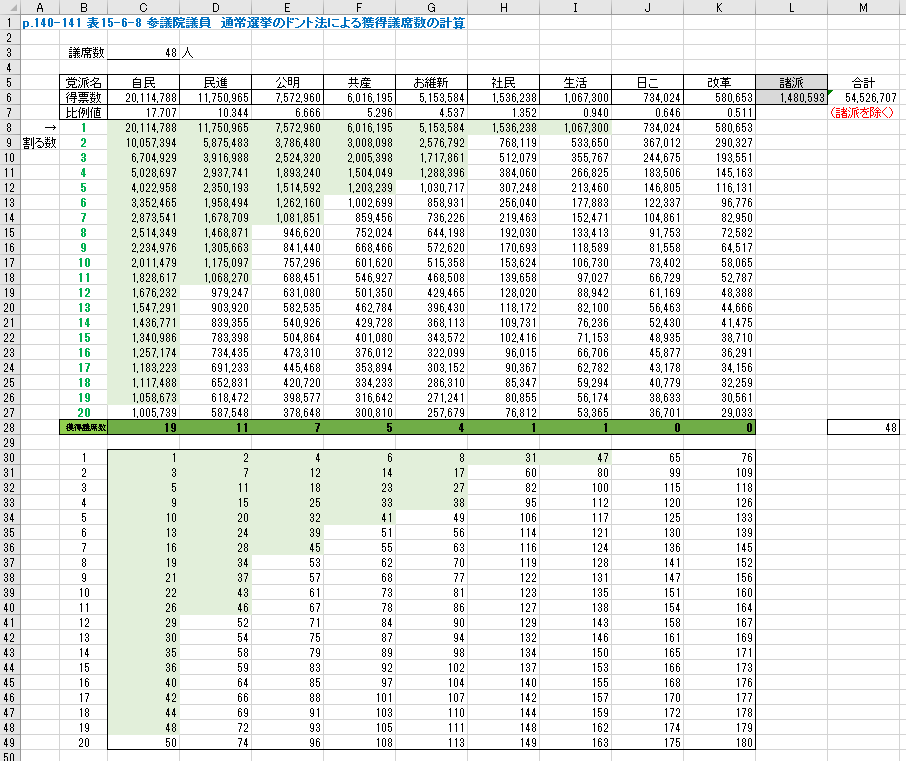
Task: Click the 党派名 header cell
Action: pos(83,83)
